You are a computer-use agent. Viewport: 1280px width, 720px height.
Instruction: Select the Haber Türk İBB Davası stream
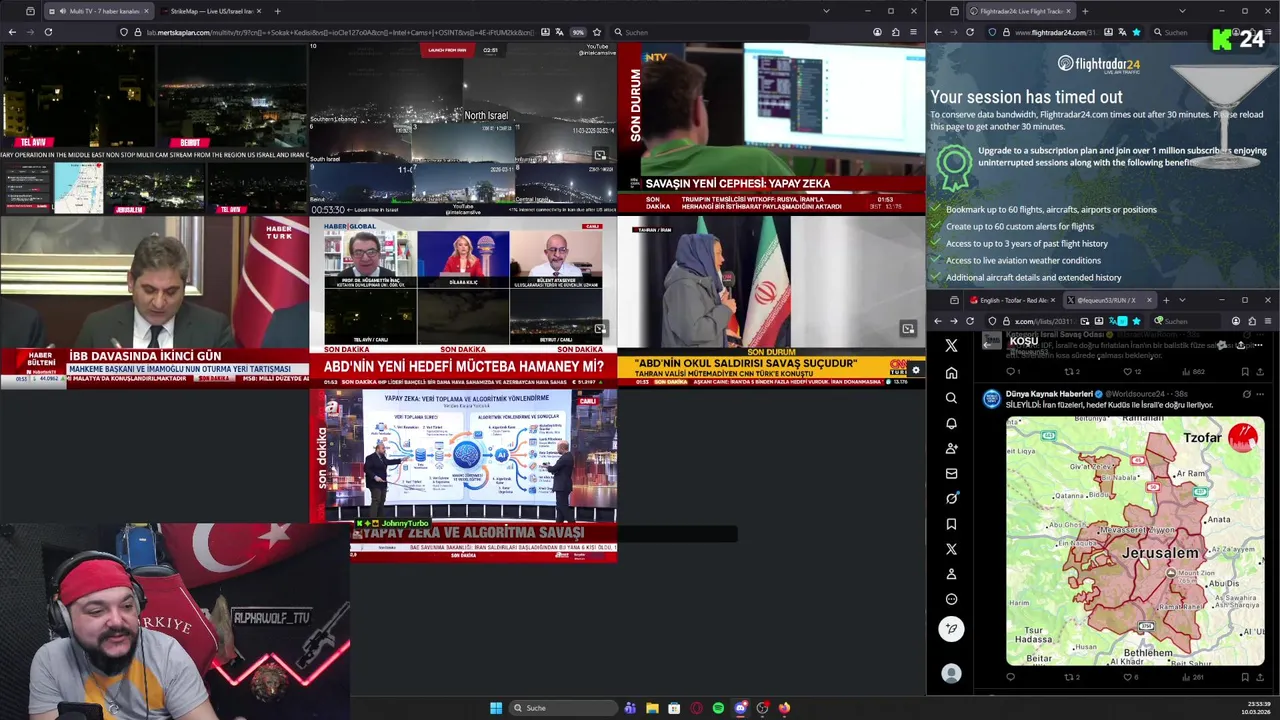[x=154, y=302]
